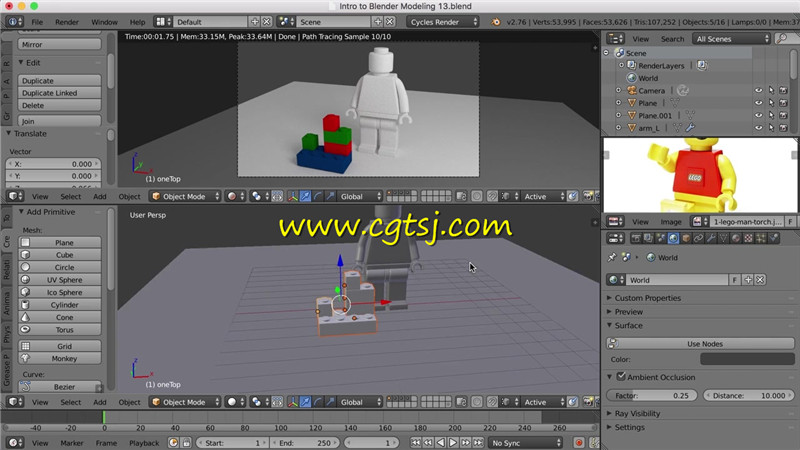Image resolution: width=800 pixels, height=450 pixels.
Task: Open the Object properties cube icon tab
Action: tap(686, 238)
